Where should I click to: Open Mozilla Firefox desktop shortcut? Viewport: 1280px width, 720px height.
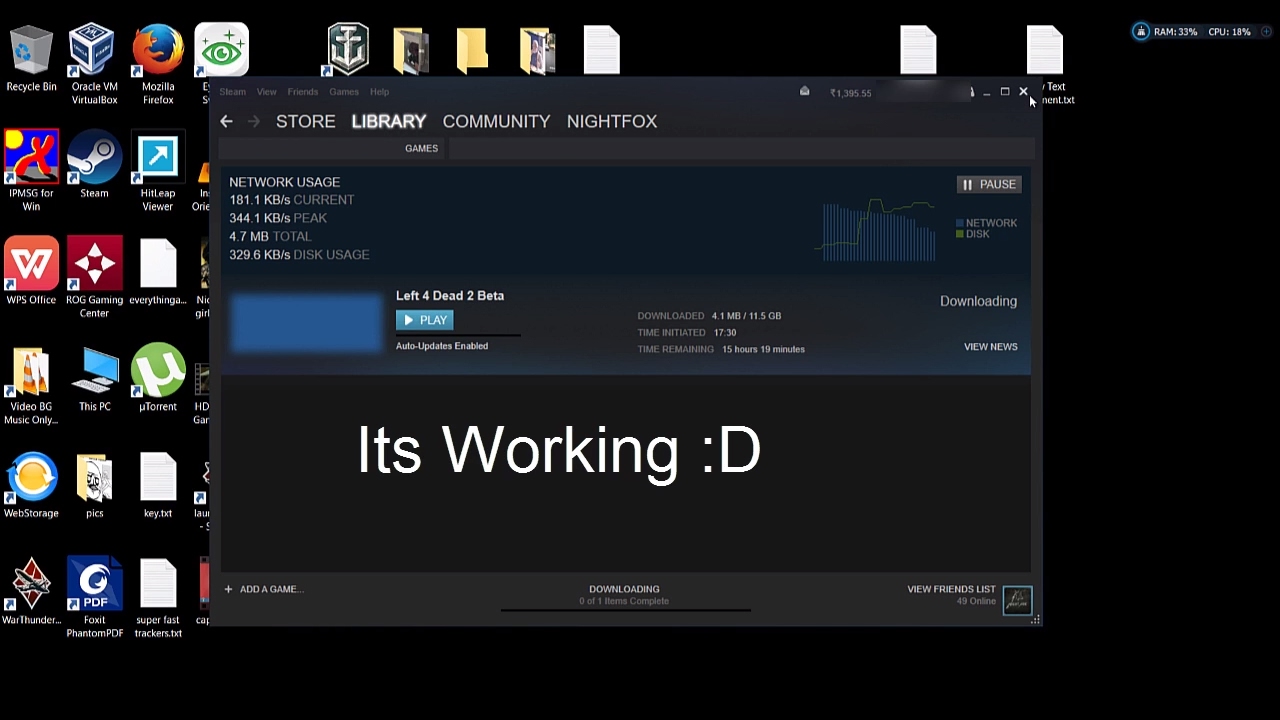pyautogui.click(x=158, y=65)
